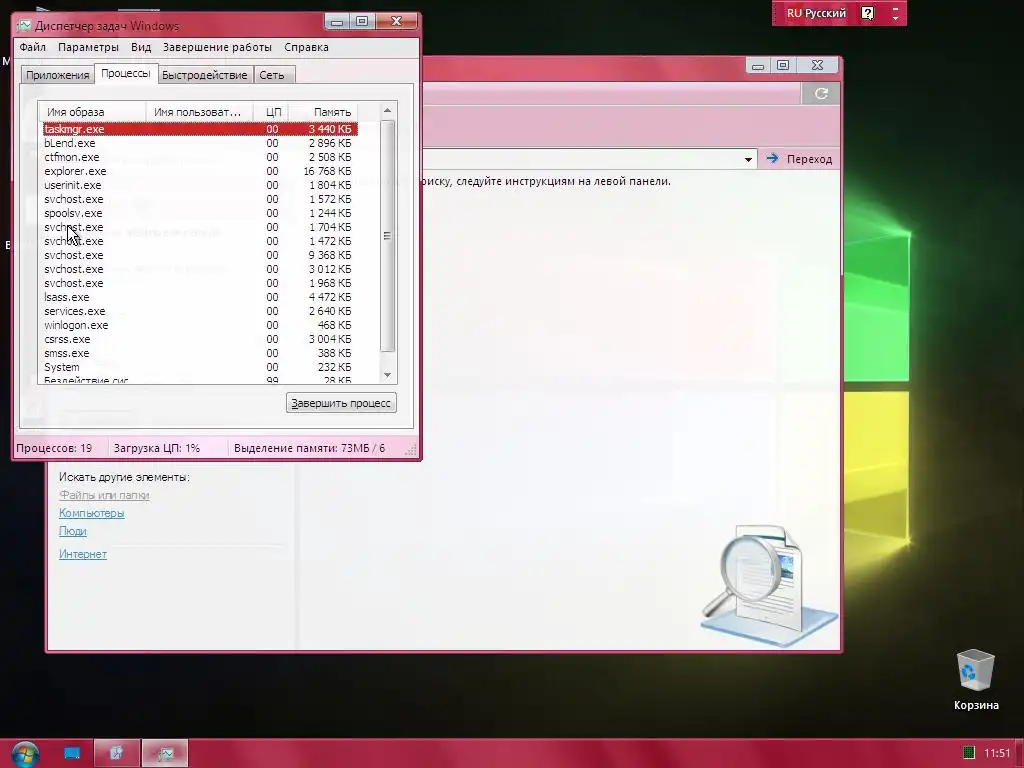Viewport: 1024px width, 768px height.
Task: Open the Интернет search link
Action: tap(83, 554)
